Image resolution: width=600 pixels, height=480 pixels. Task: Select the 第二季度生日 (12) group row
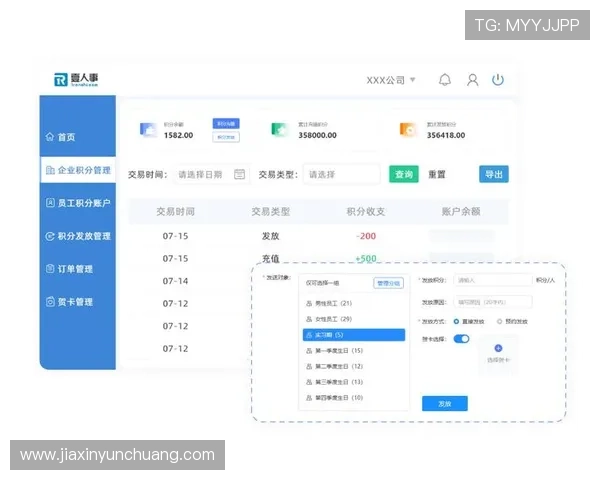tap(354, 366)
